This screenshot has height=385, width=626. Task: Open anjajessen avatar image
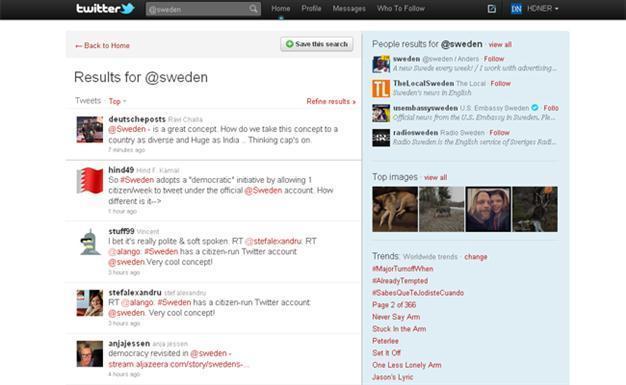90,354
